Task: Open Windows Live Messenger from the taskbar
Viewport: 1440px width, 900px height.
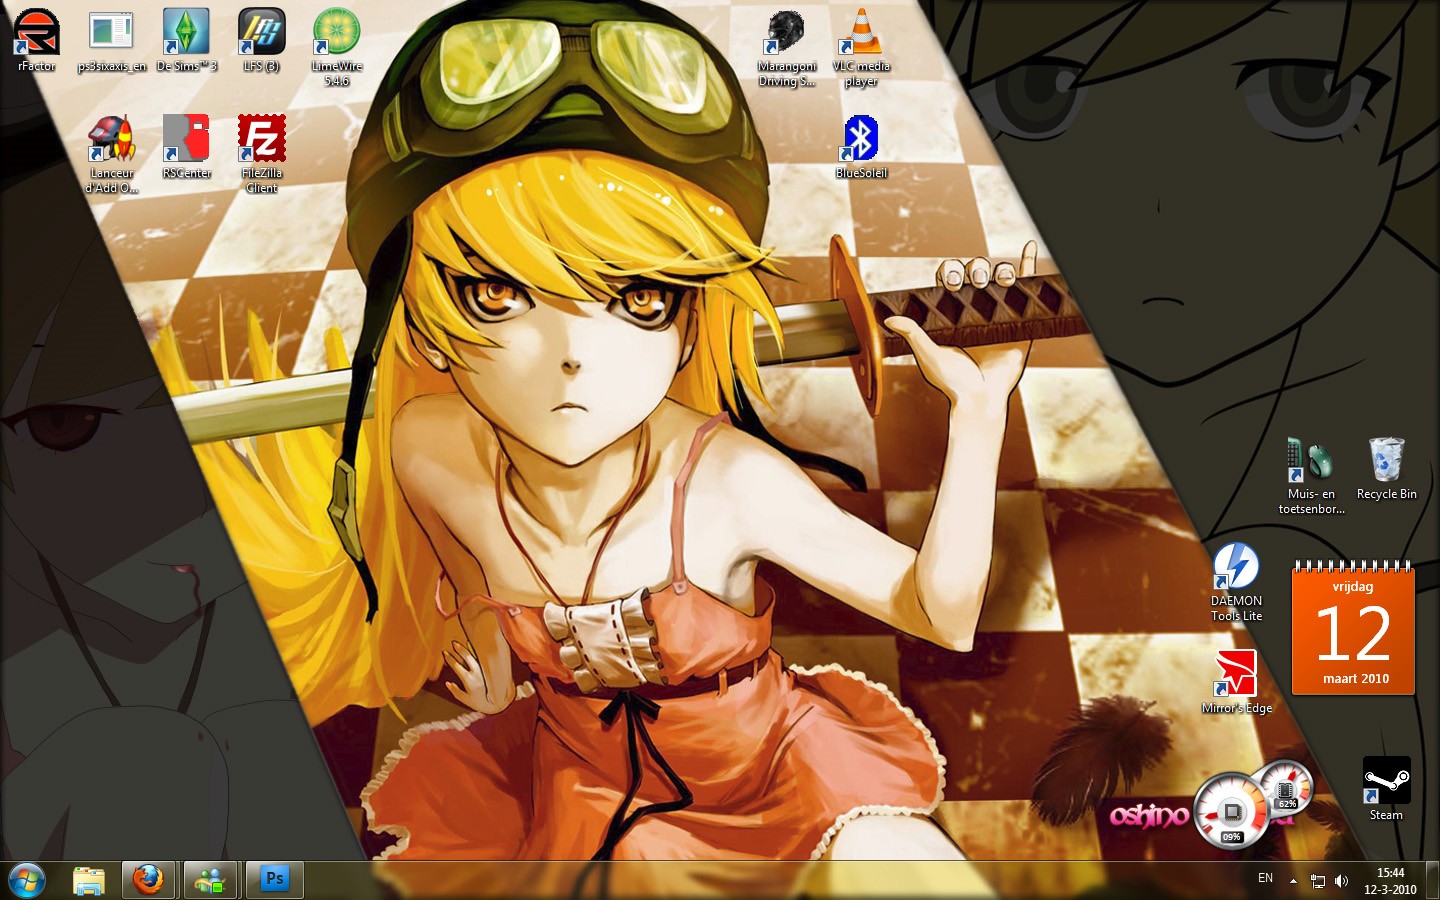Action: [x=210, y=880]
